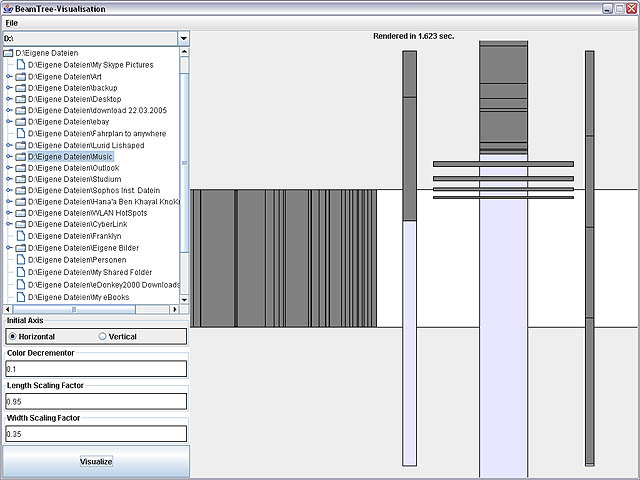640x480 pixels.
Task: Click the Outlook folder icon
Action: point(20,168)
